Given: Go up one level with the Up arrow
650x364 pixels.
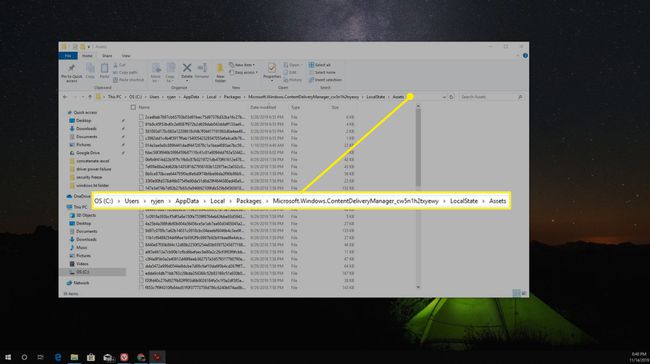Looking at the screenshot, I should (90, 97).
